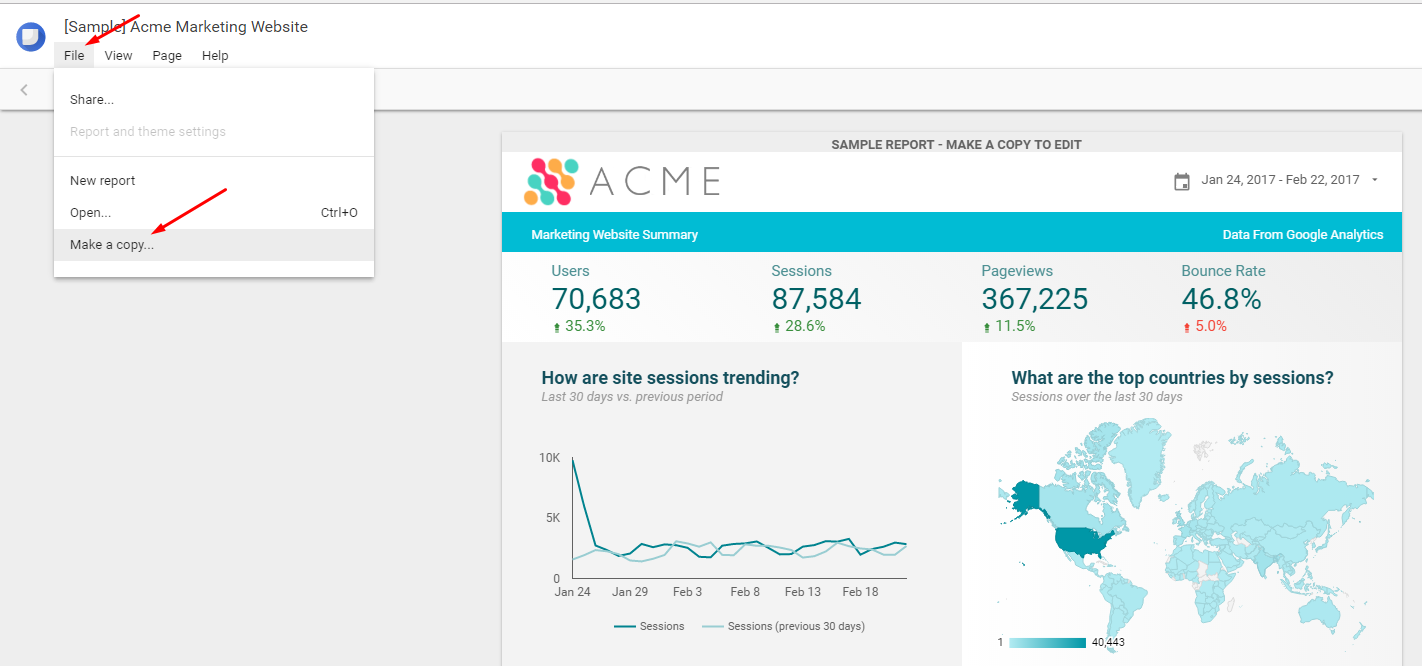Image resolution: width=1422 pixels, height=666 pixels.
Task: Open the date range dropdown arrow
Action: (1378, 180)
